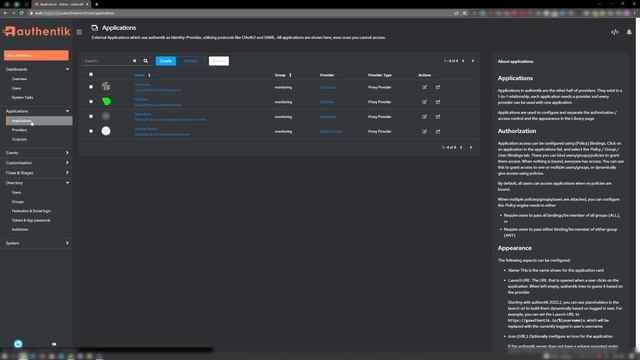Screen dimensions: 640x360
Task: Launch the topmost listed application externally
Action: tap(438, 87)
